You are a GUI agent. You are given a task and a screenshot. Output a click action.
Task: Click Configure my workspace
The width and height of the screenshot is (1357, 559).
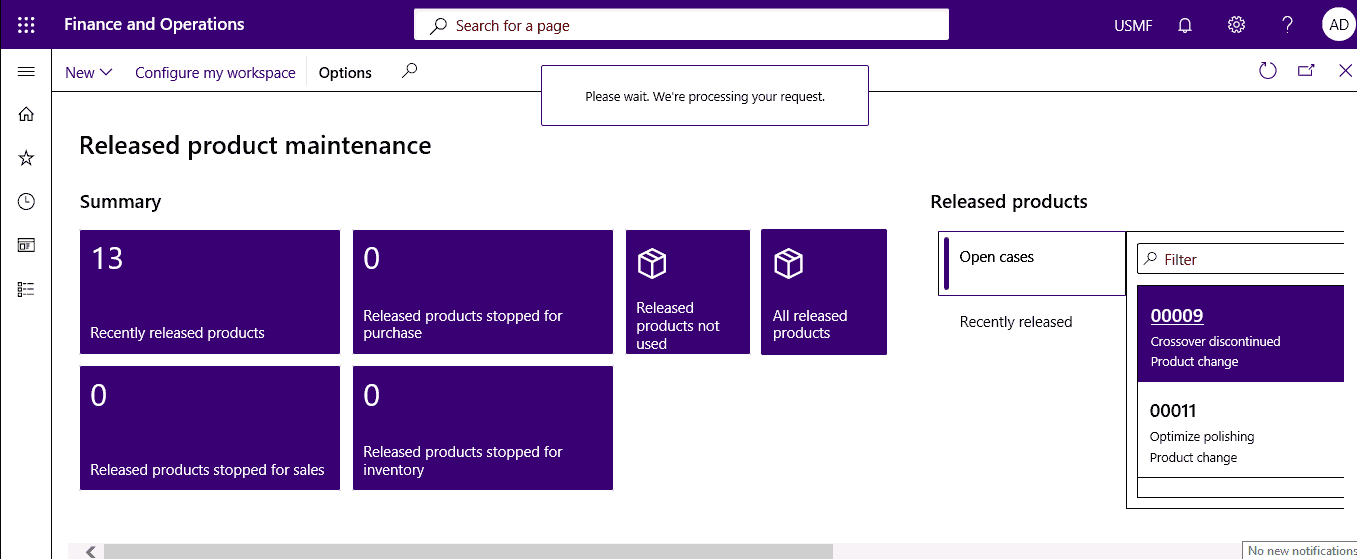click(x=215, y=72)
